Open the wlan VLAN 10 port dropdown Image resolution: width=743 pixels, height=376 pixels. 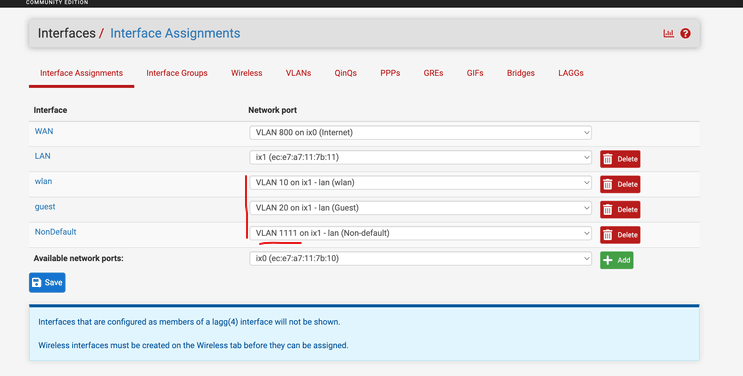coord(420,183)
